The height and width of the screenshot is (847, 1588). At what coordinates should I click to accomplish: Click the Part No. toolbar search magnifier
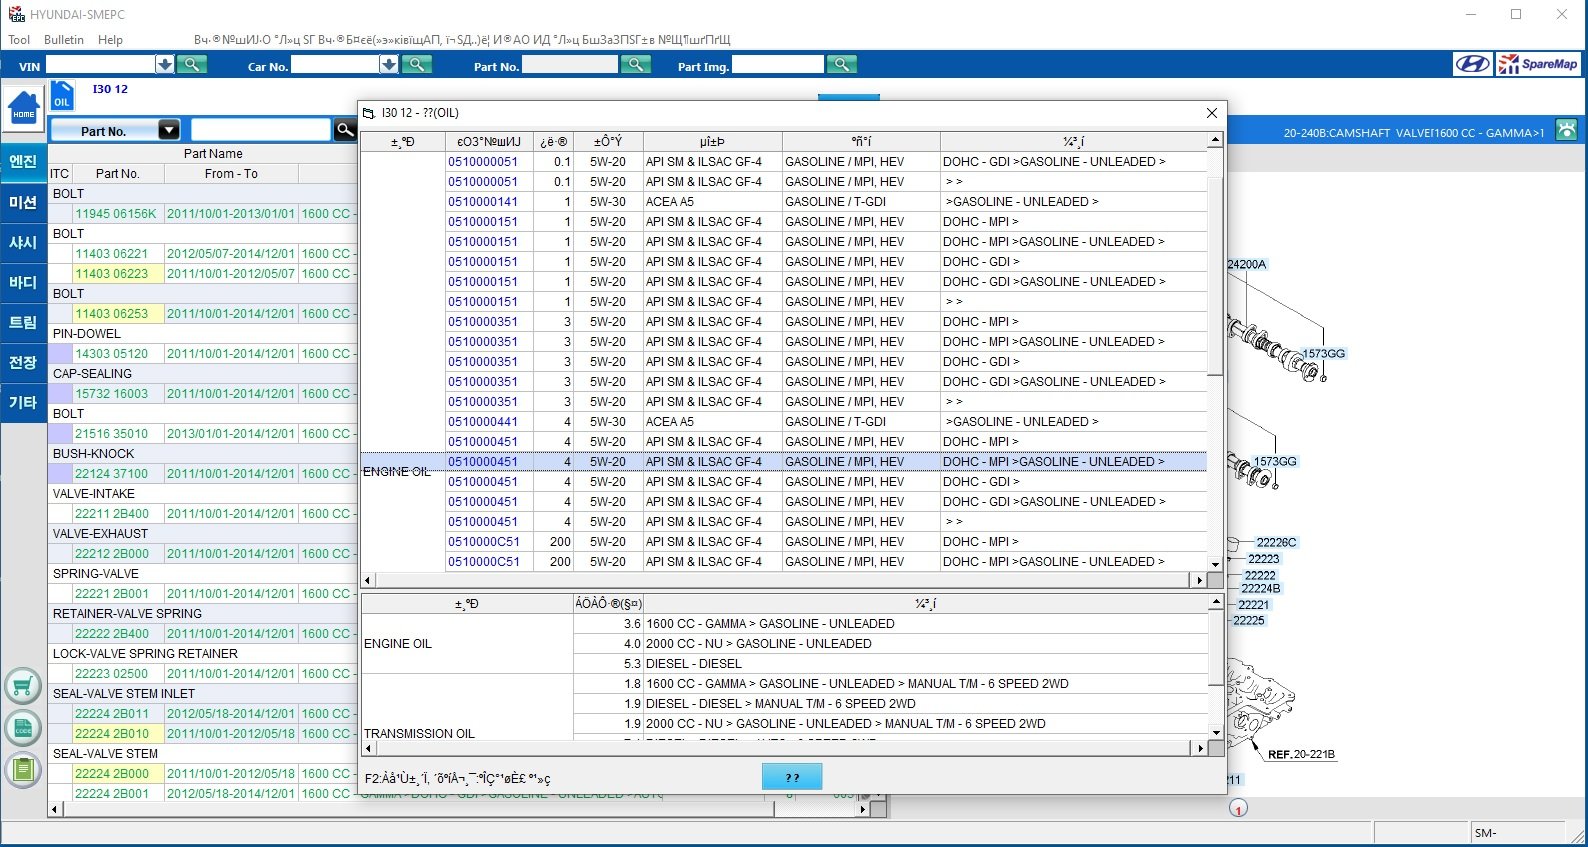point(635,65)
